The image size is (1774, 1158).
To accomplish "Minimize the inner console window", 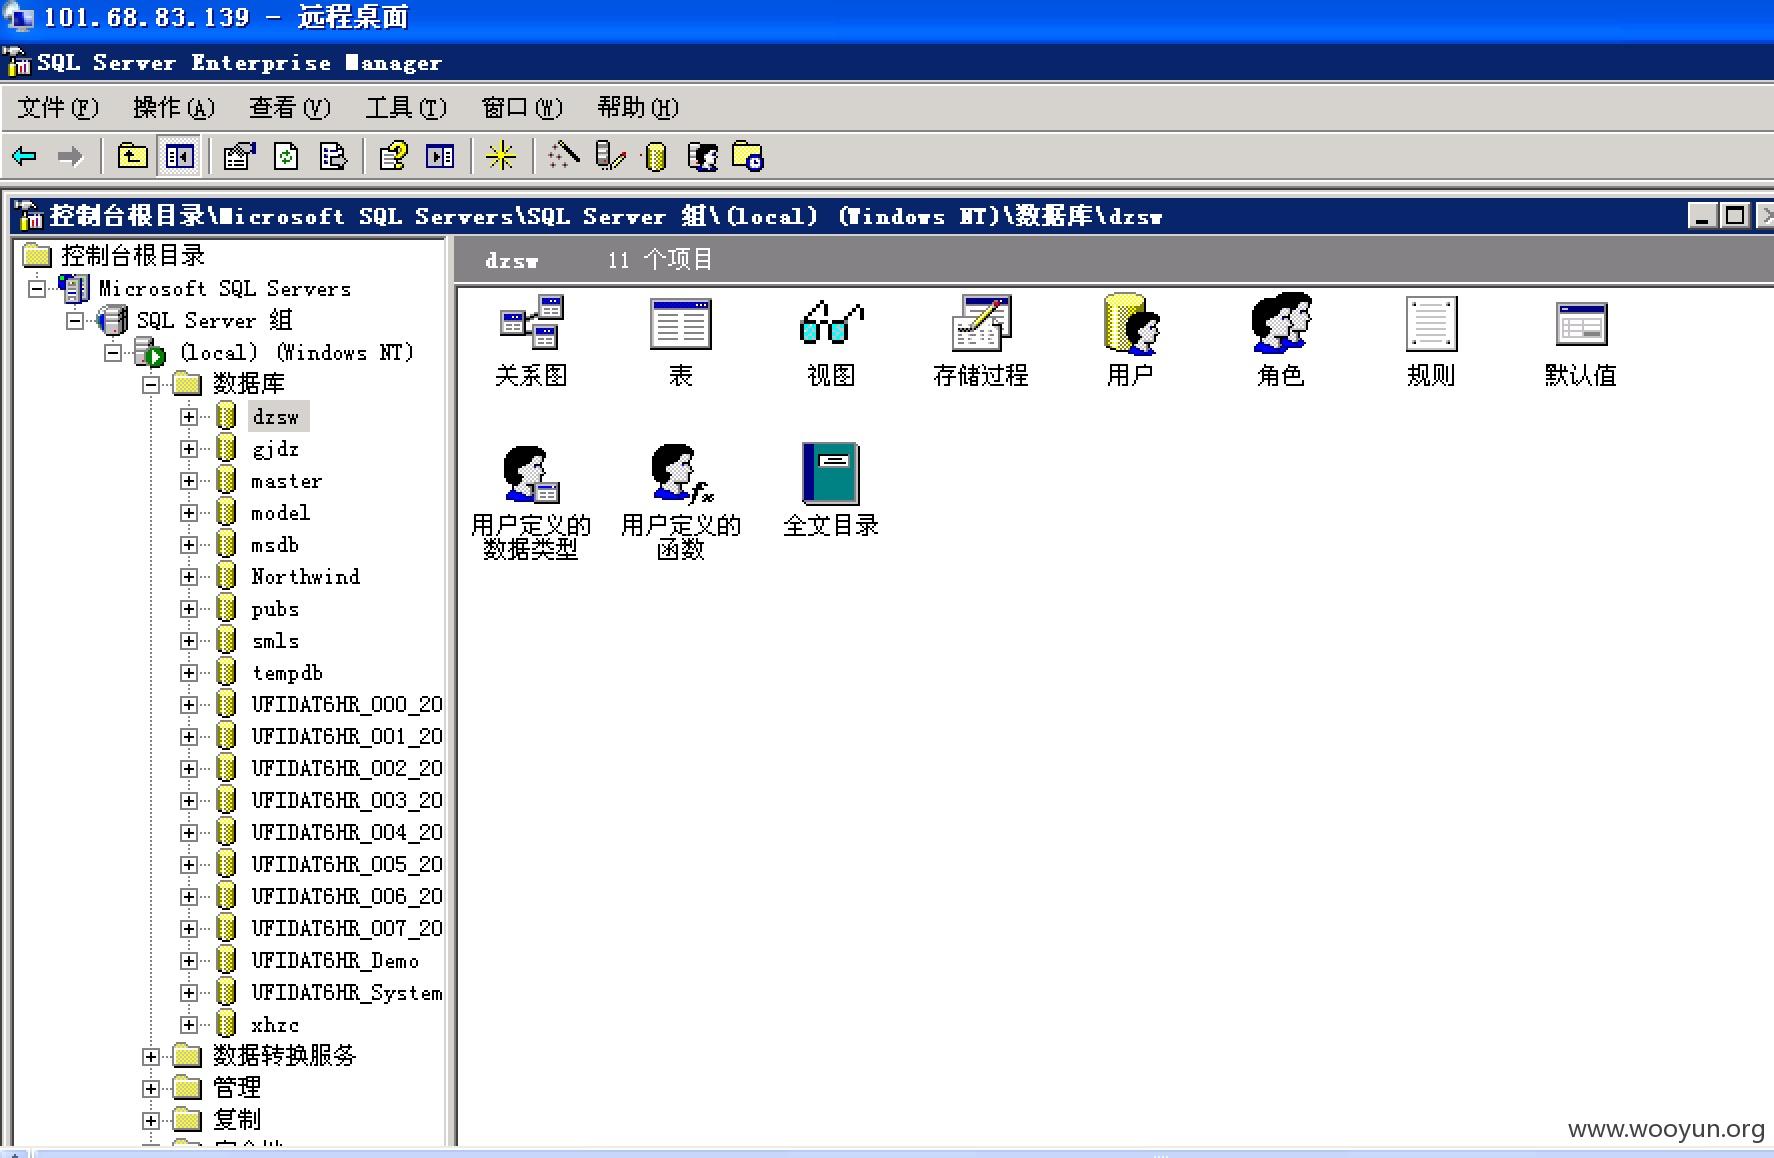I will [x=1703, y=216].
